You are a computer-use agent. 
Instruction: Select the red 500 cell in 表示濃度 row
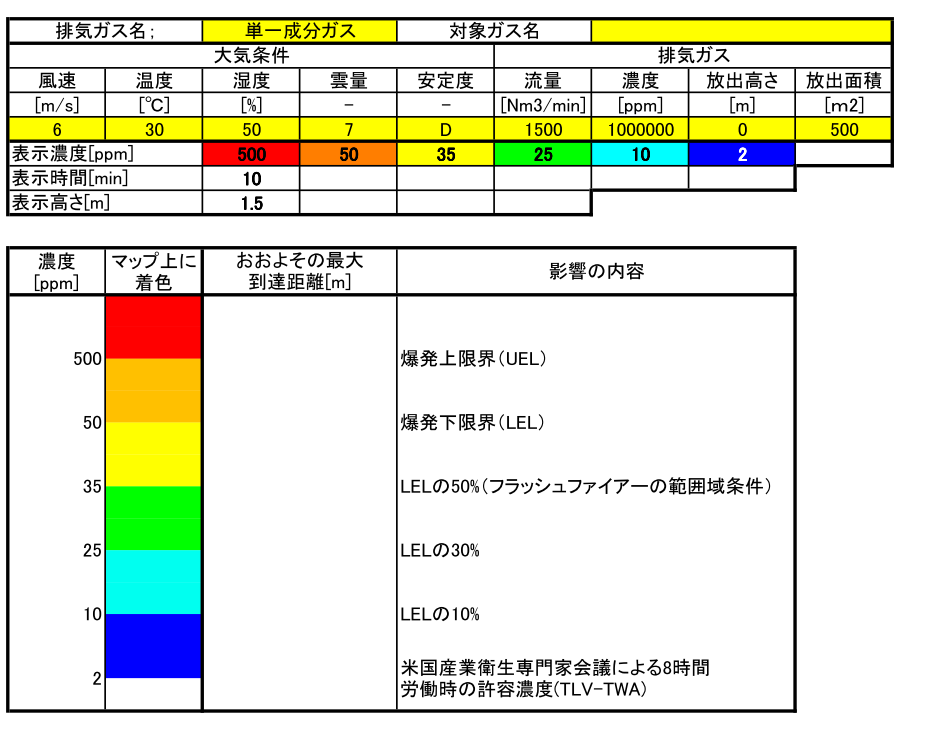tap(251, 154)
